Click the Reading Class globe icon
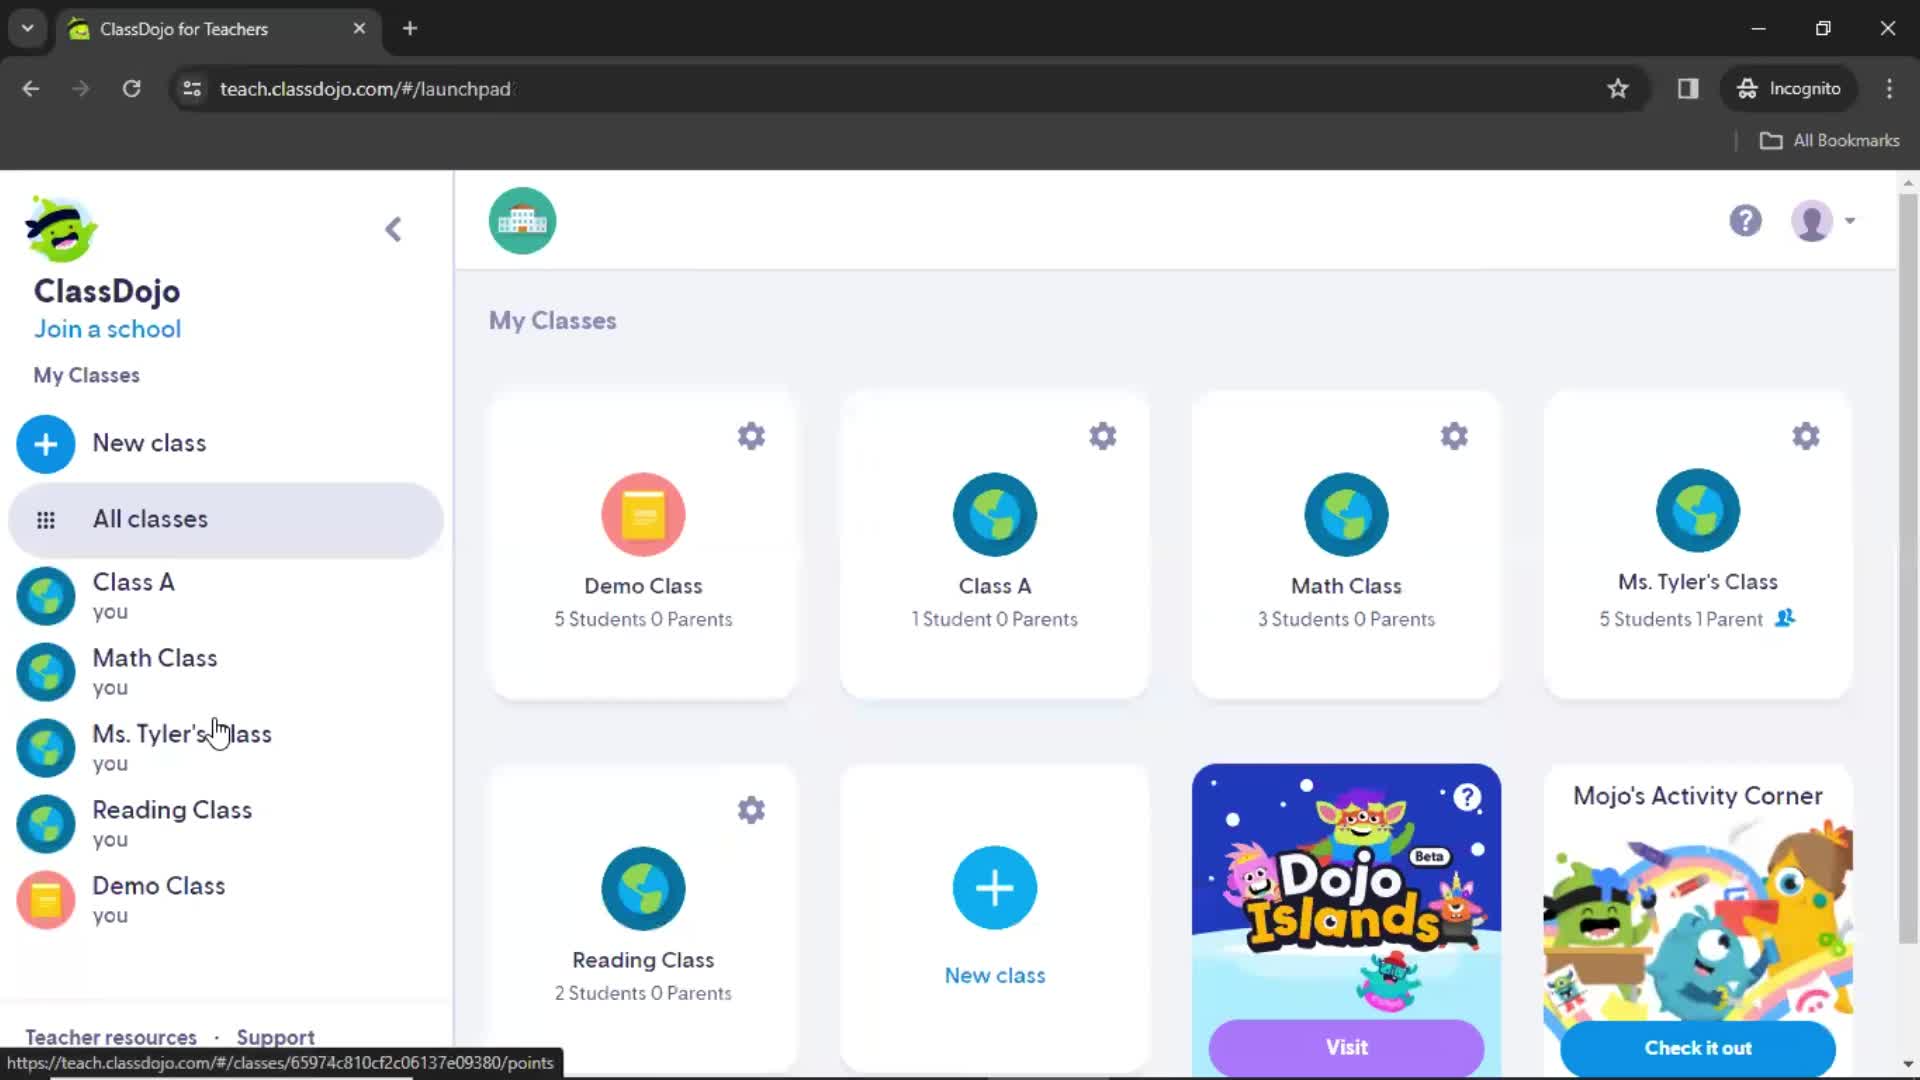Viewport: 1920px width, 1080px height. pyautogui.click(x=642, y=887)
